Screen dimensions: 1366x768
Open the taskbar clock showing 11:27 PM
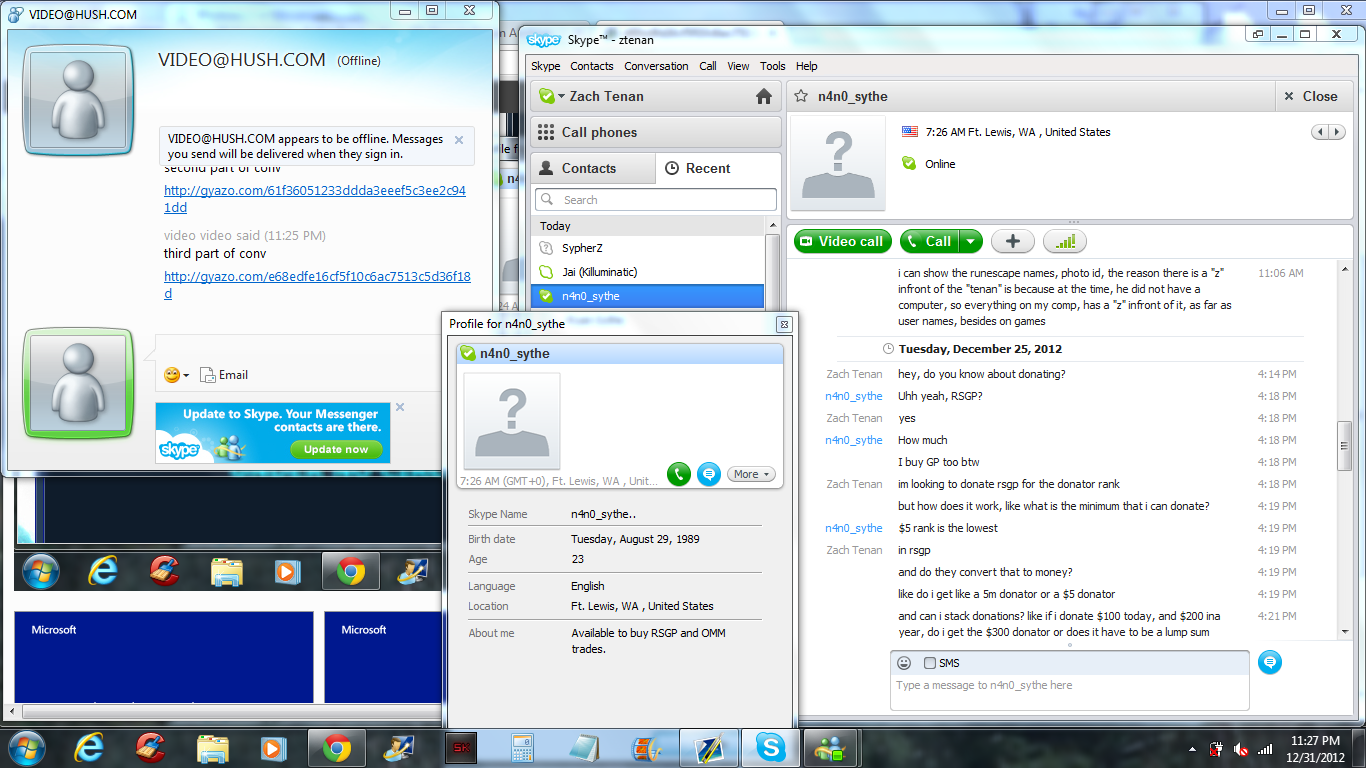click(x=1315, y=748)
